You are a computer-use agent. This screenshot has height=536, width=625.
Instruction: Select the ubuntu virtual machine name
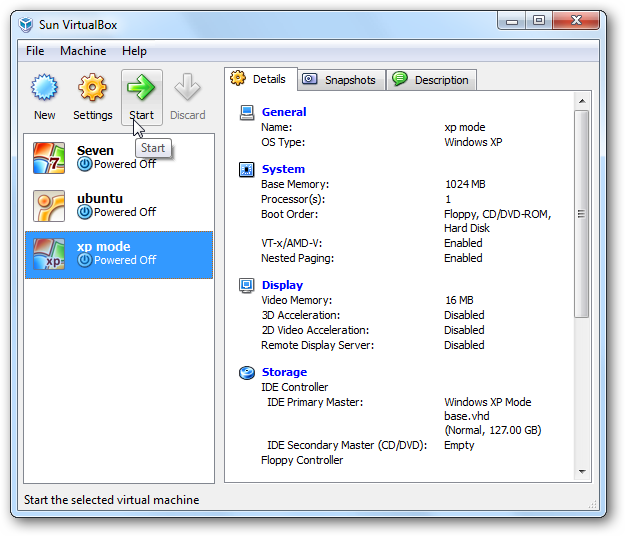coord(100,198)
